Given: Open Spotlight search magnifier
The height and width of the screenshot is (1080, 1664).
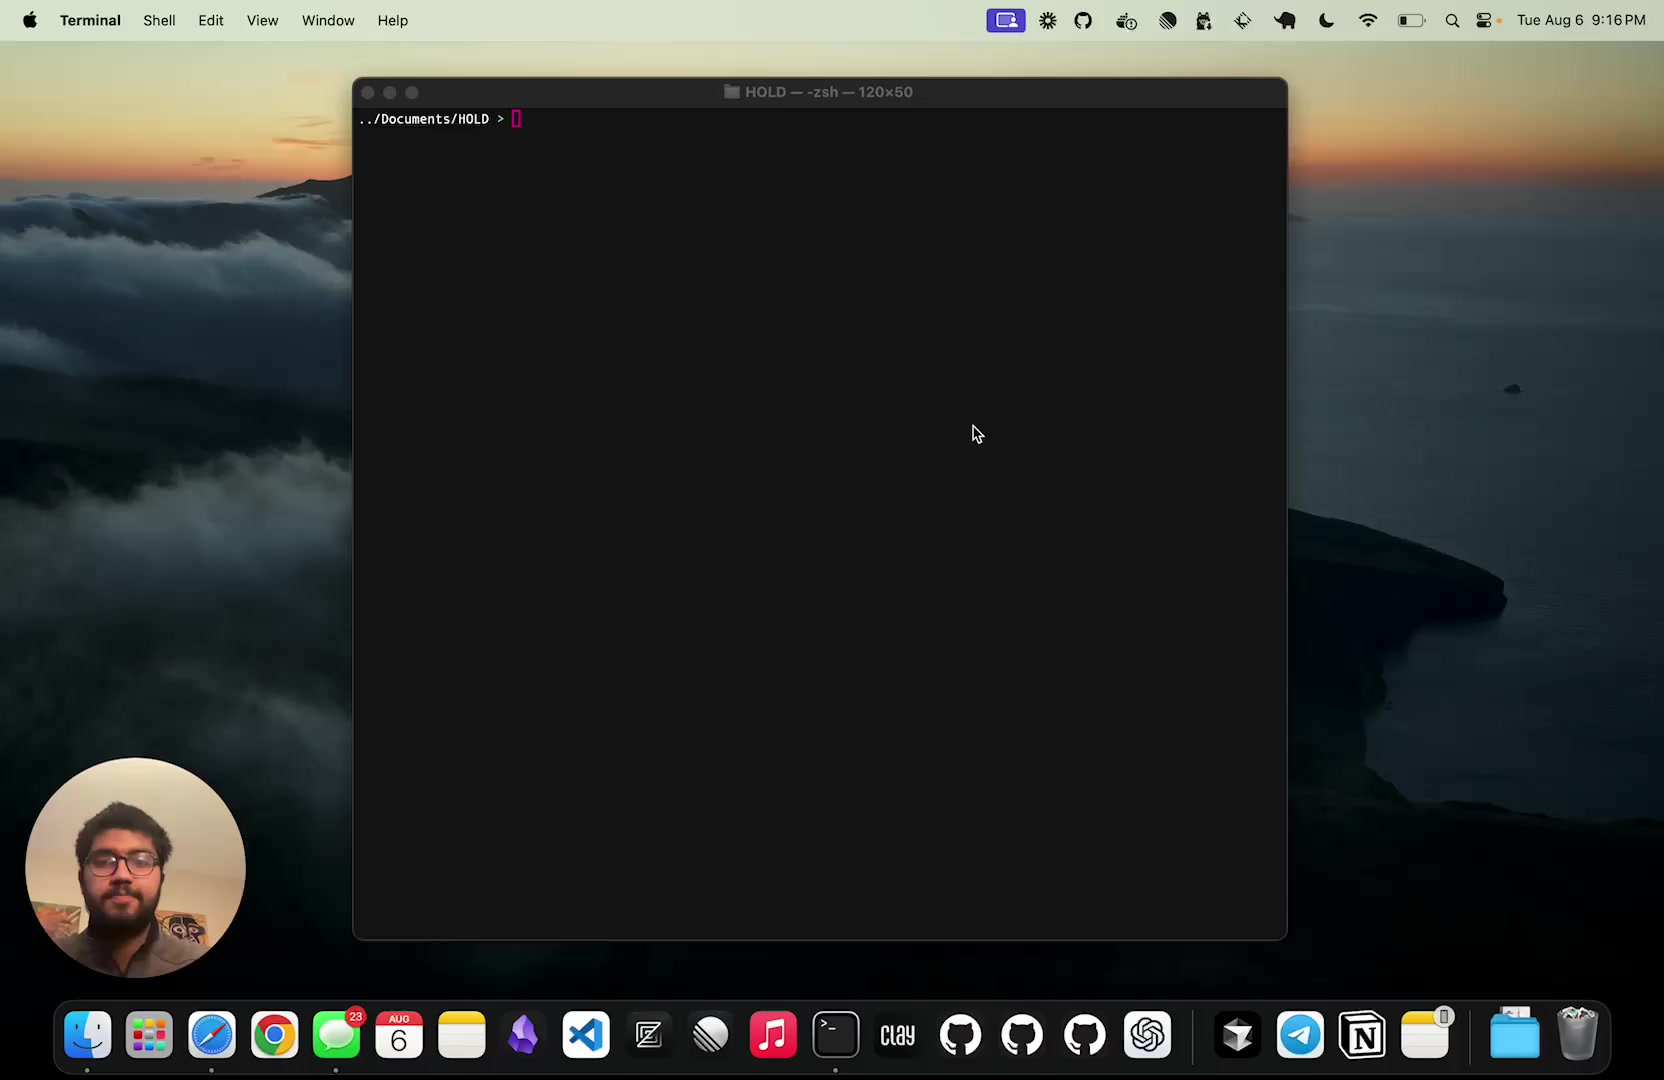Looking at the screenshot, I should [1452, 20].
